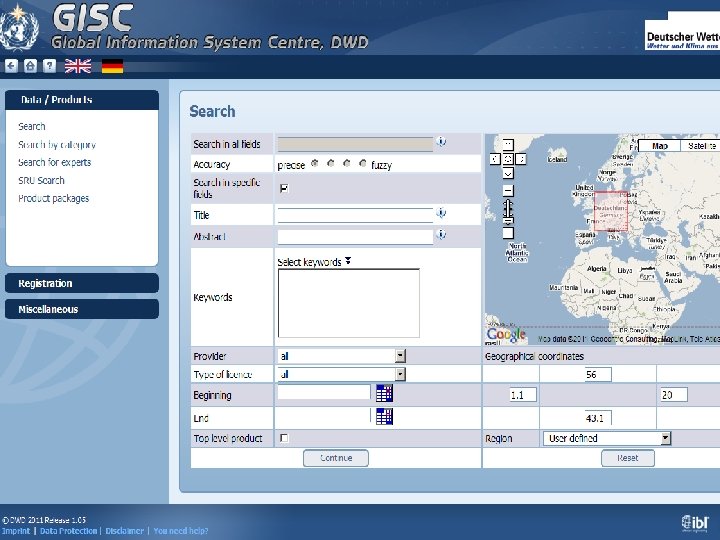Click the east coordinate field showing 20

[674, 394]
